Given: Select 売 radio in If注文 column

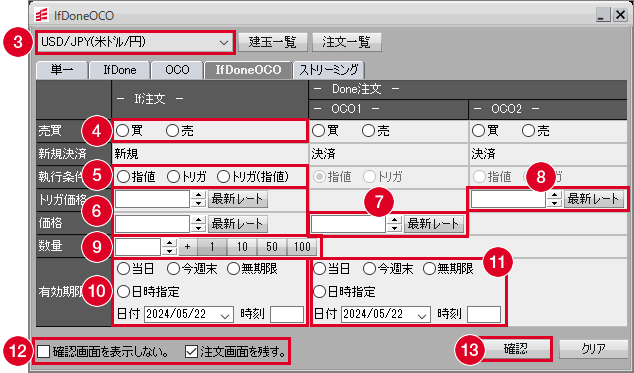Looking at the screenshot, I should [173, 131].
